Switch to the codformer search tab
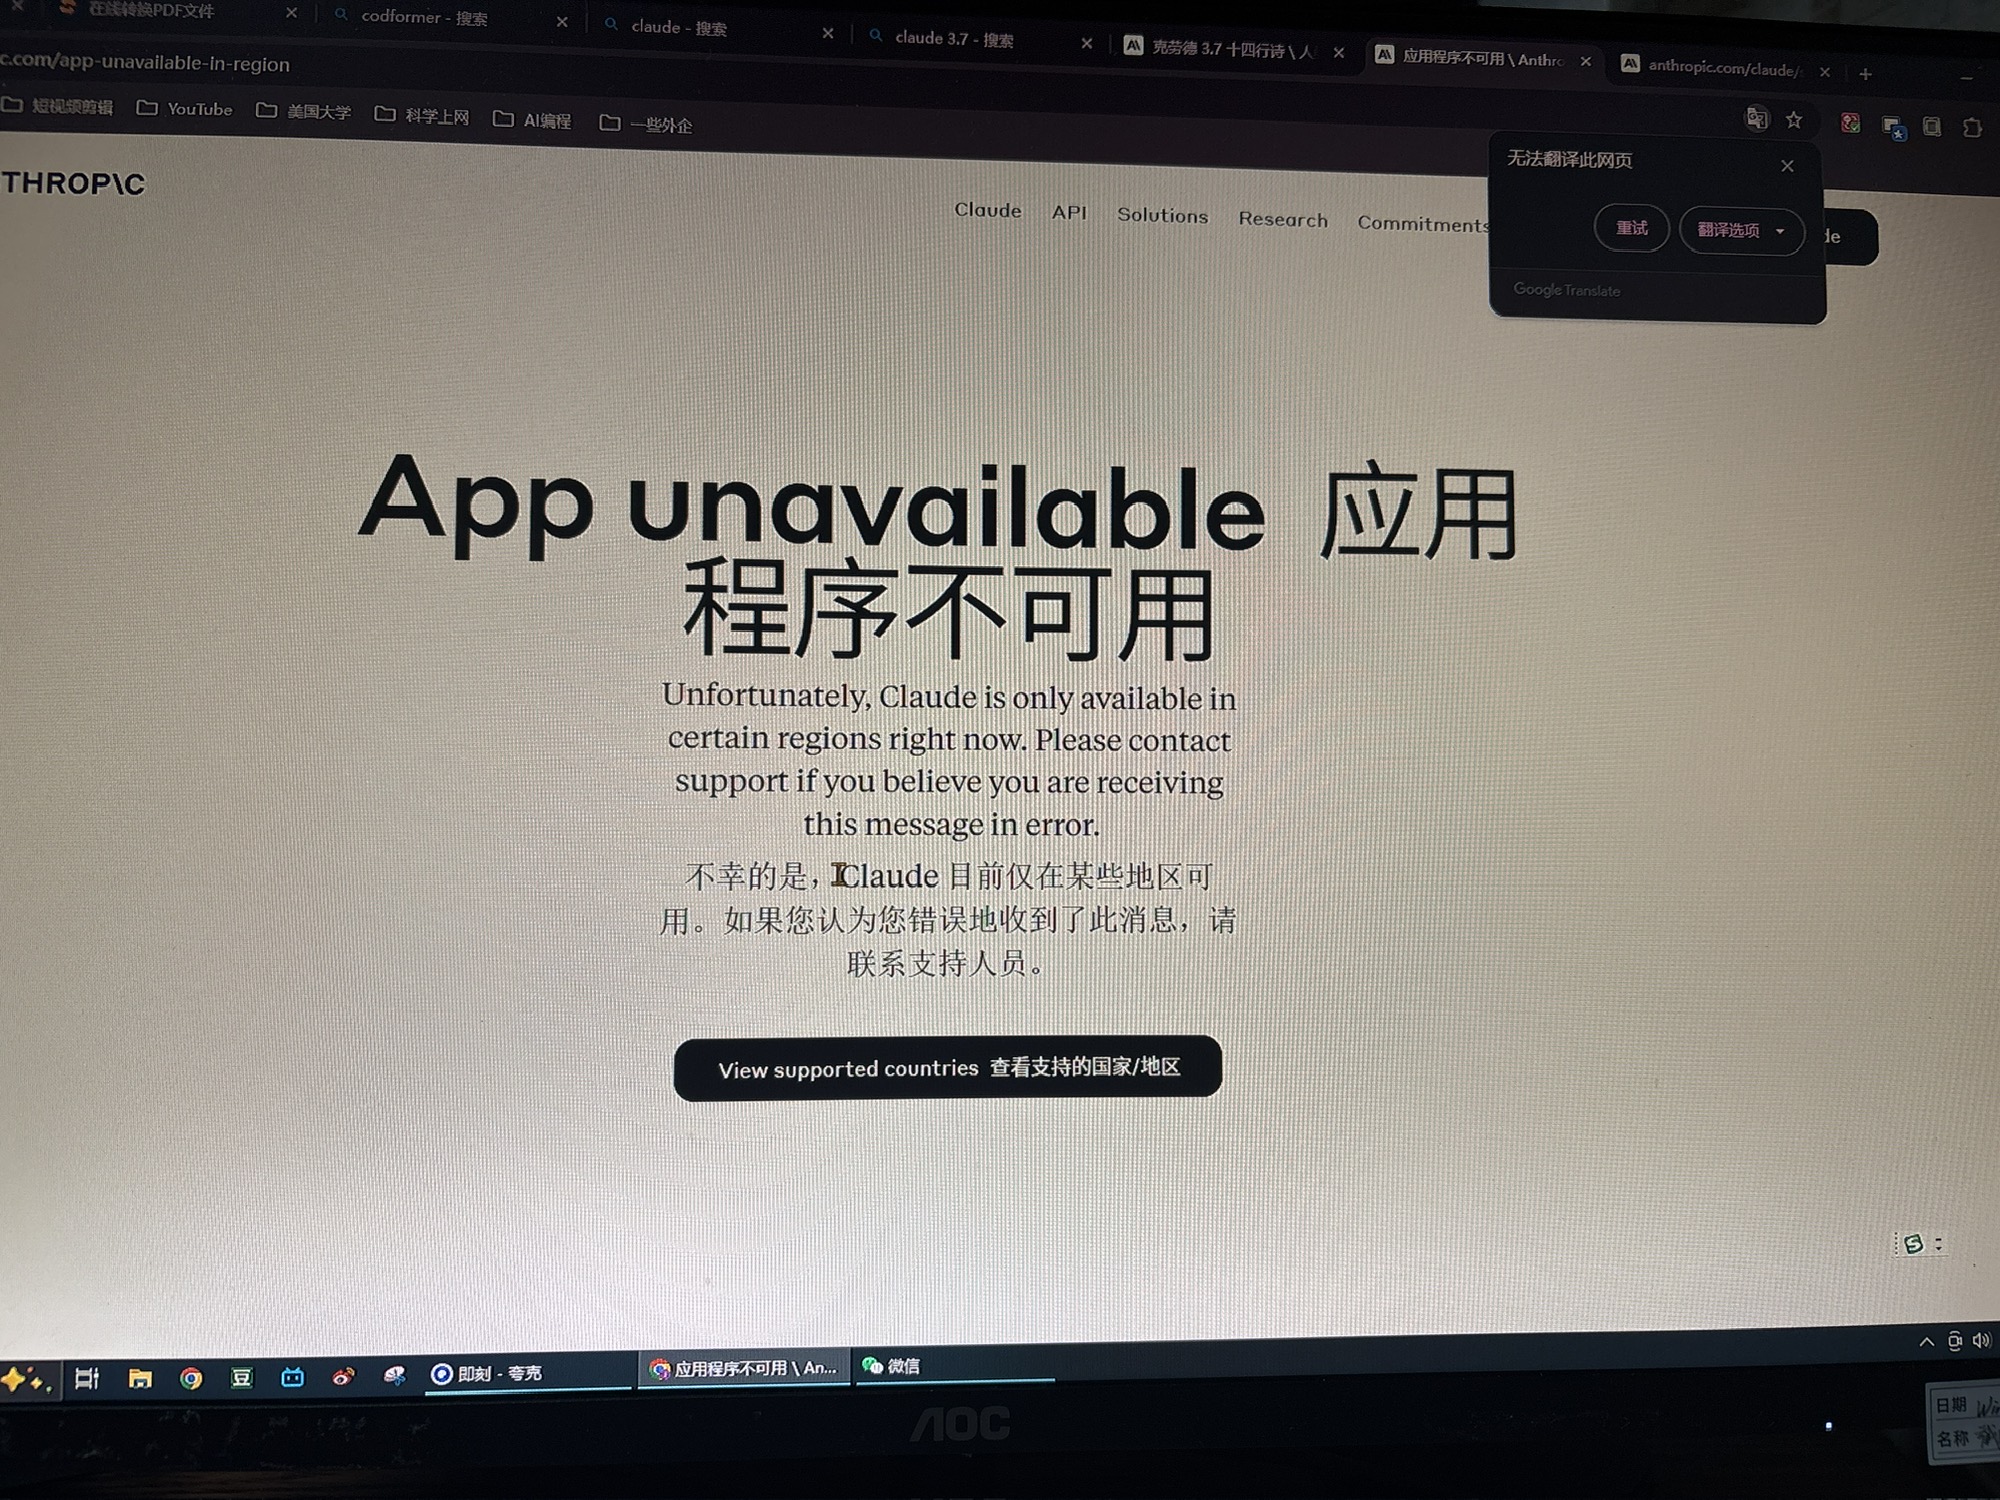The height and width of the screenshot is (1500, 2000). click(x=424, y=18)
